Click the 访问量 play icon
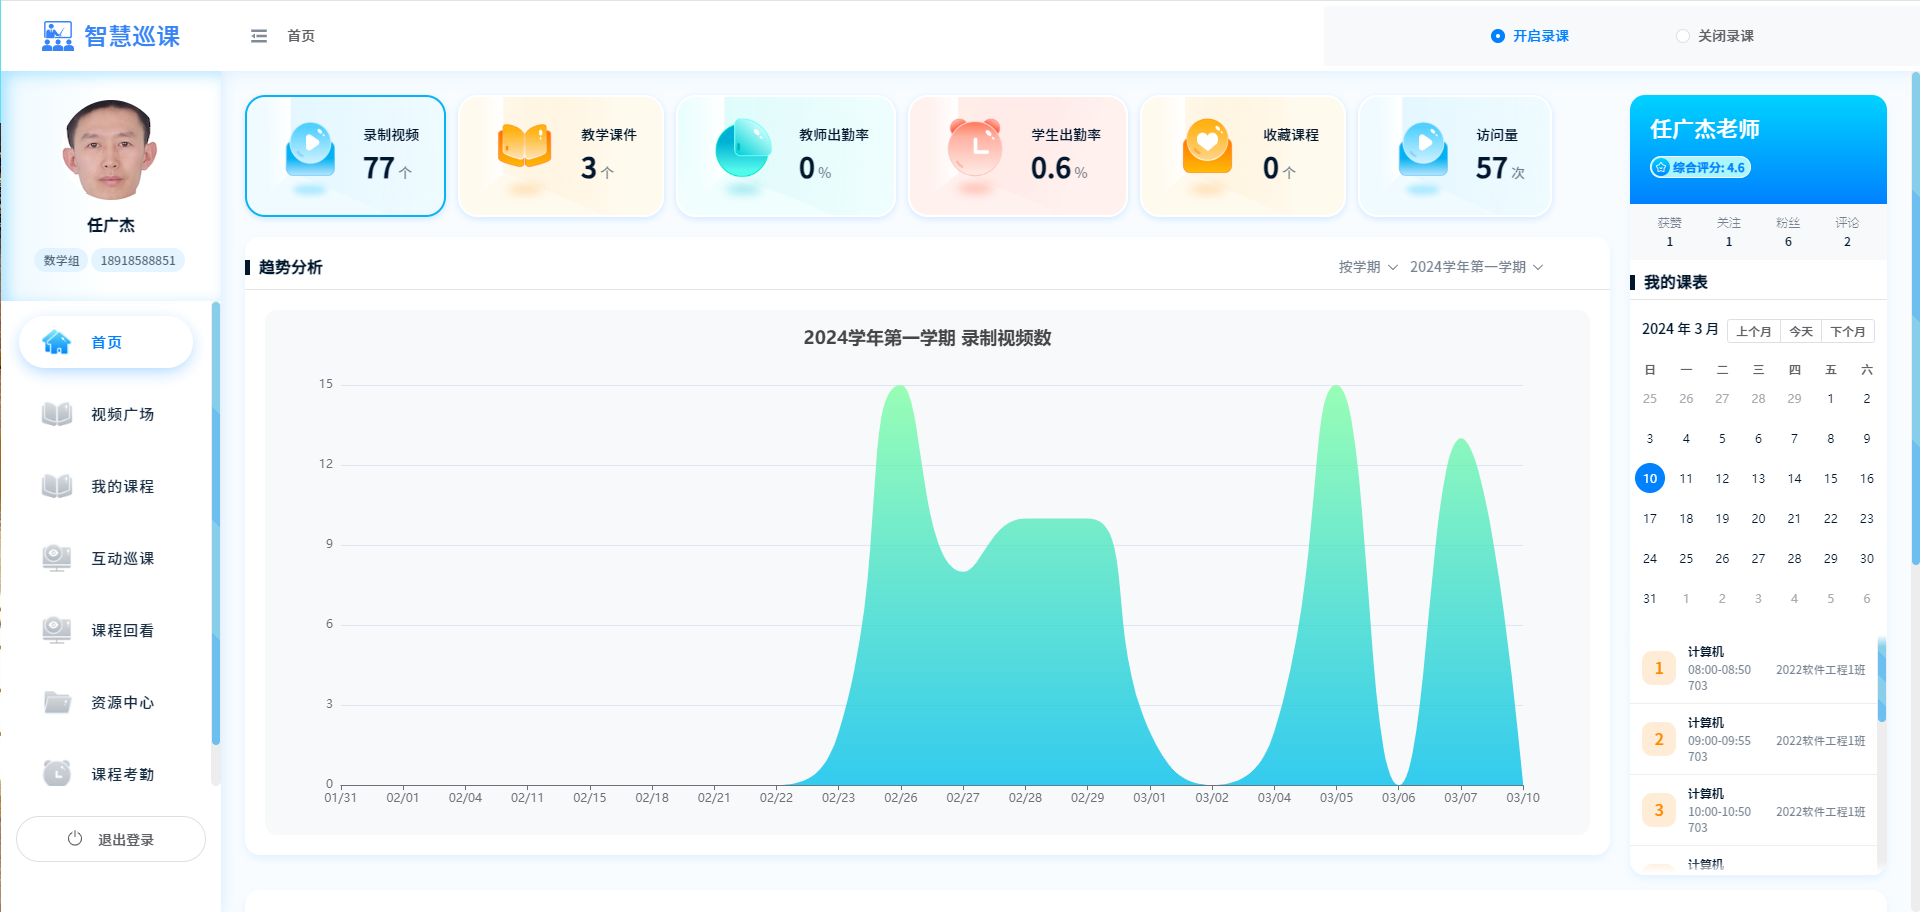The height and width of the screenshot is (912, 1920). (1423, 148)
